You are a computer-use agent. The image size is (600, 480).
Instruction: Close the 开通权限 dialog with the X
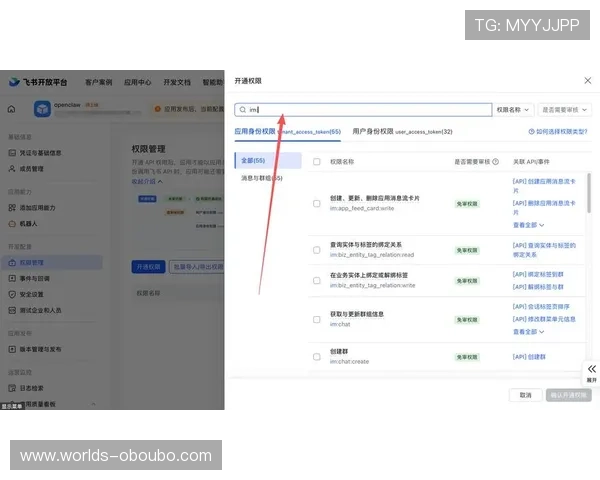click(588, 81)
